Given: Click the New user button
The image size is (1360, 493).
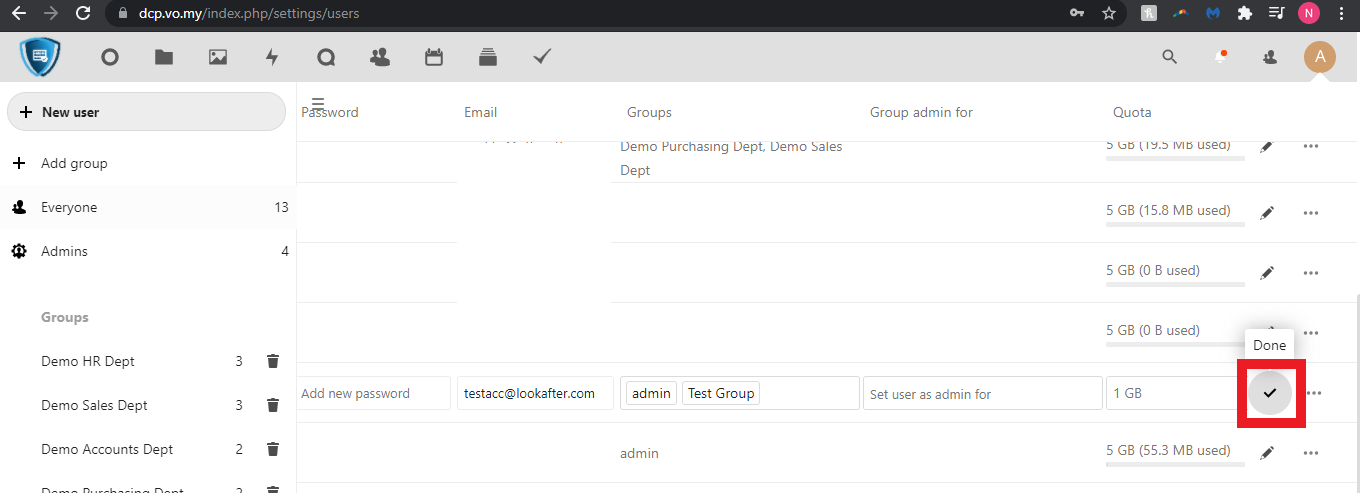Looking at the screenshot, I should [146, 112].
